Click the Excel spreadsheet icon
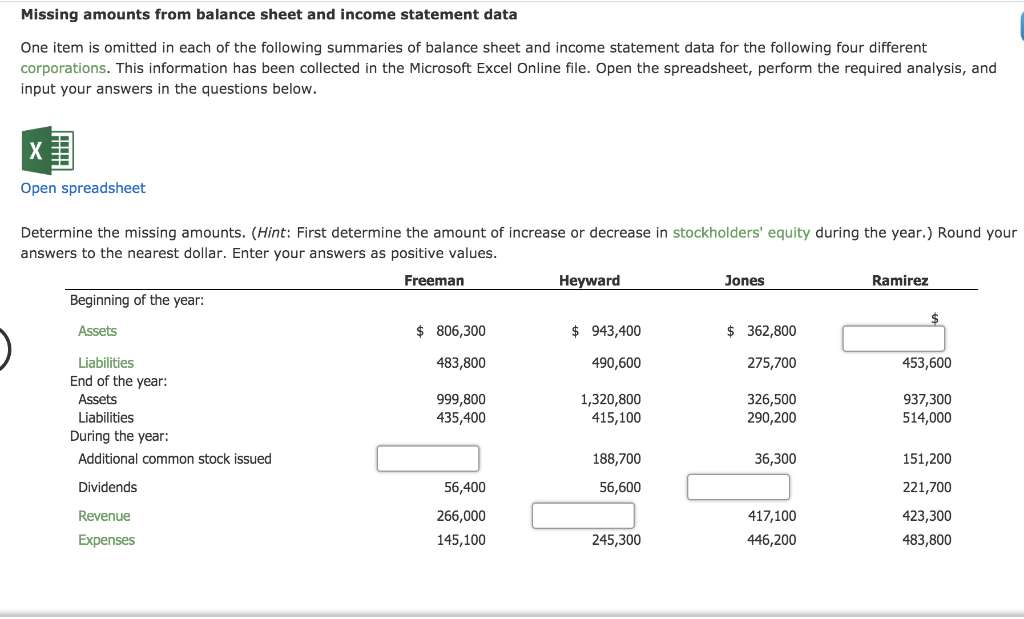The width and height of the screenshot is (1024, 619). 46,150
